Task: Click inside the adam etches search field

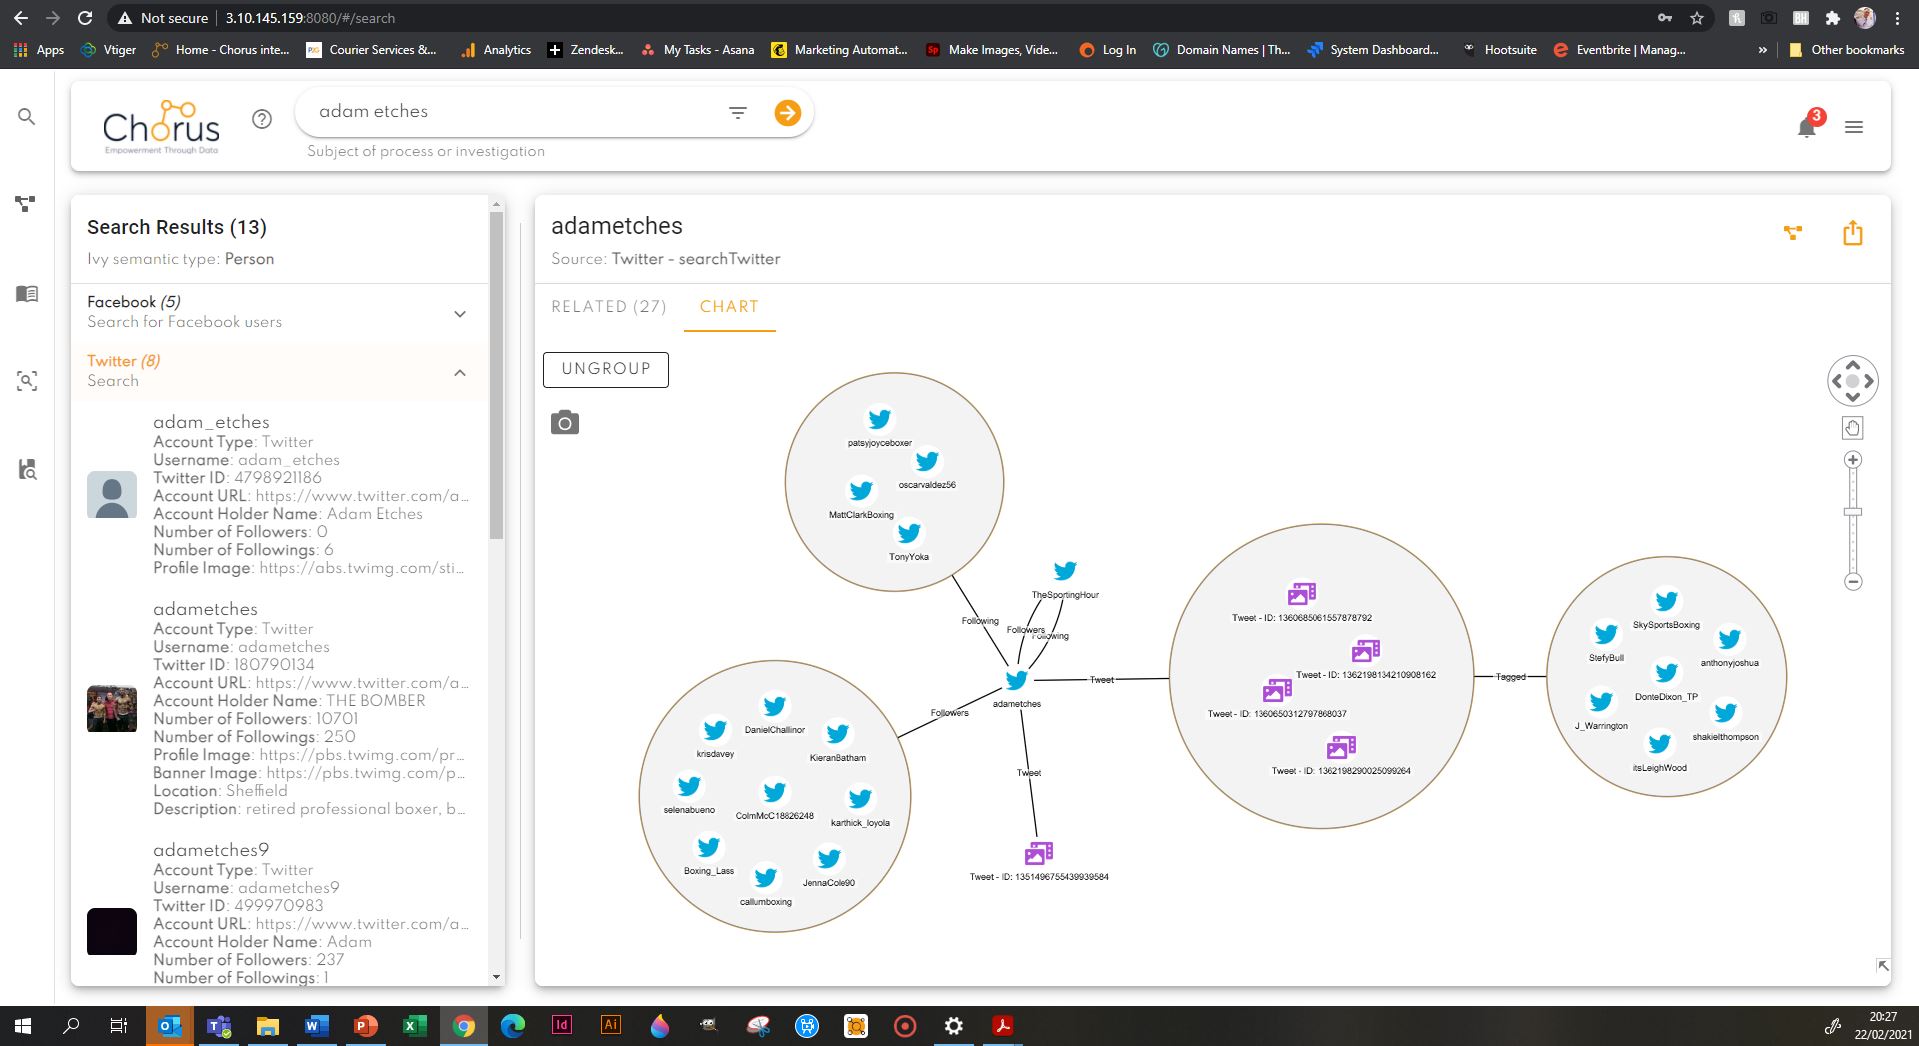Action: click(x=500, y=111)
